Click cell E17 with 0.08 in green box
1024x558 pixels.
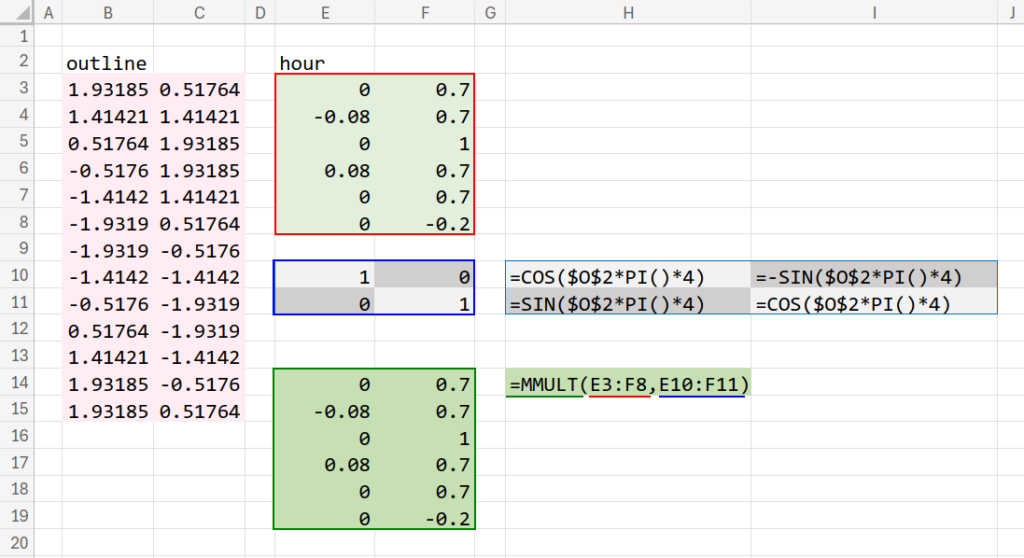(x=324, y=465)
